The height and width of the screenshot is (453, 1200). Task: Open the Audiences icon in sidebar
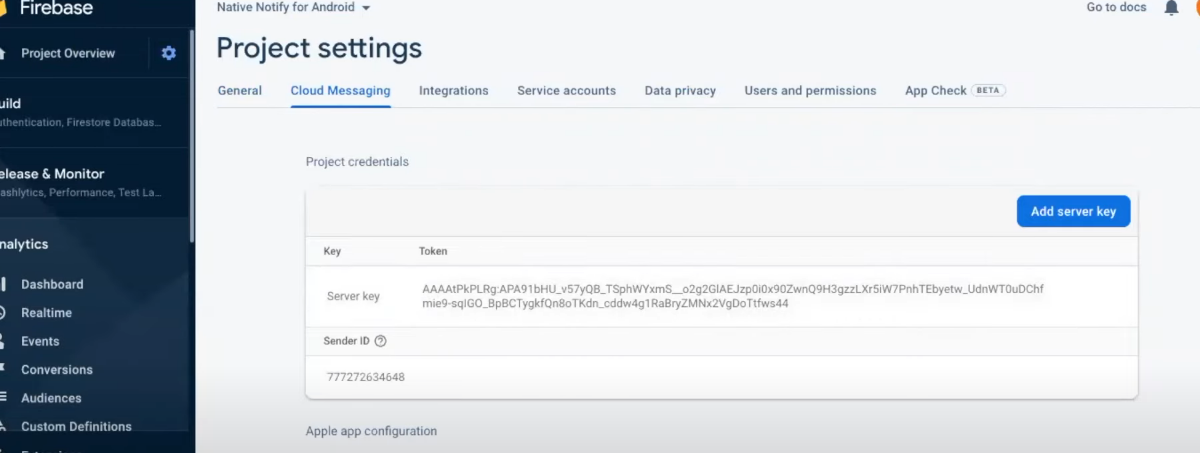click(x=3, y=398)
